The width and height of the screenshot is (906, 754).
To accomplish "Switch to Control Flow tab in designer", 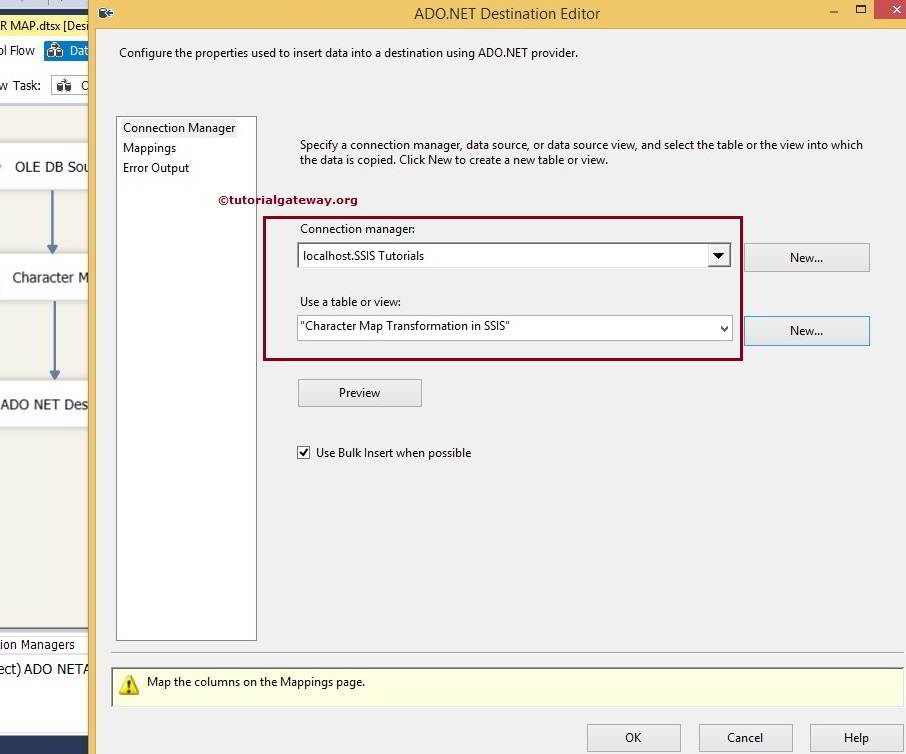I will [18, 51].
